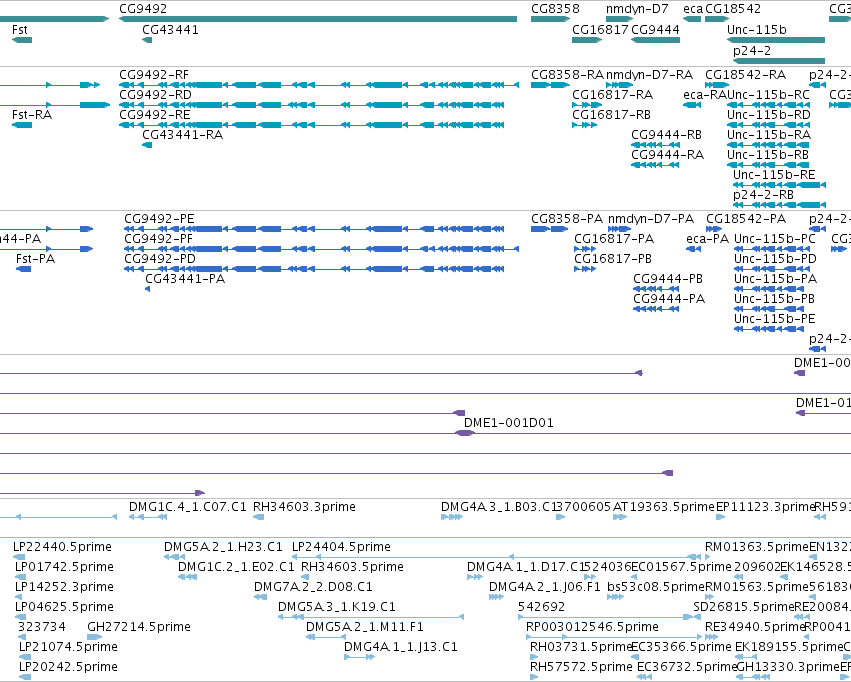Screen dimensions: 851x682
Task: Select the Fst-RA transcript label
Action: [x=32, y=115]
